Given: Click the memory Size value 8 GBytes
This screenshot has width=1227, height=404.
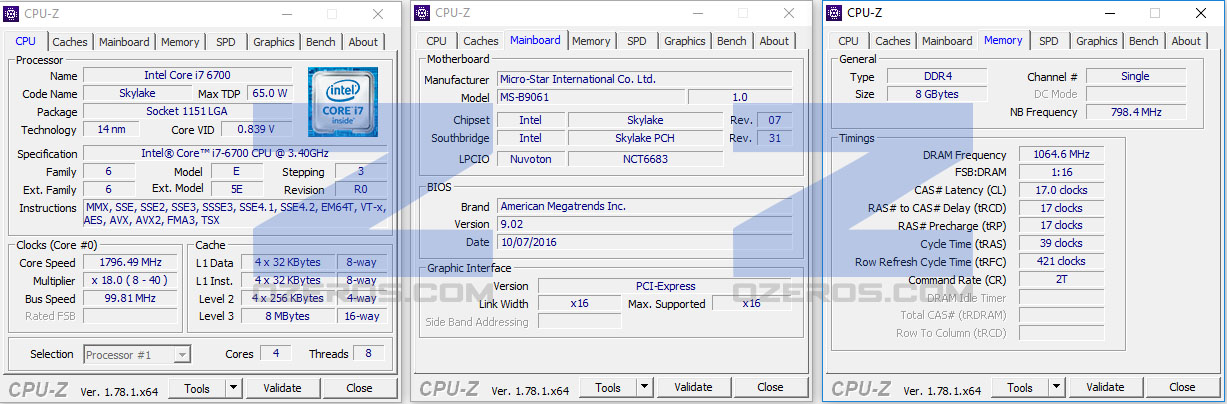Looking at the screenshot, I should (x=936, y=94).
